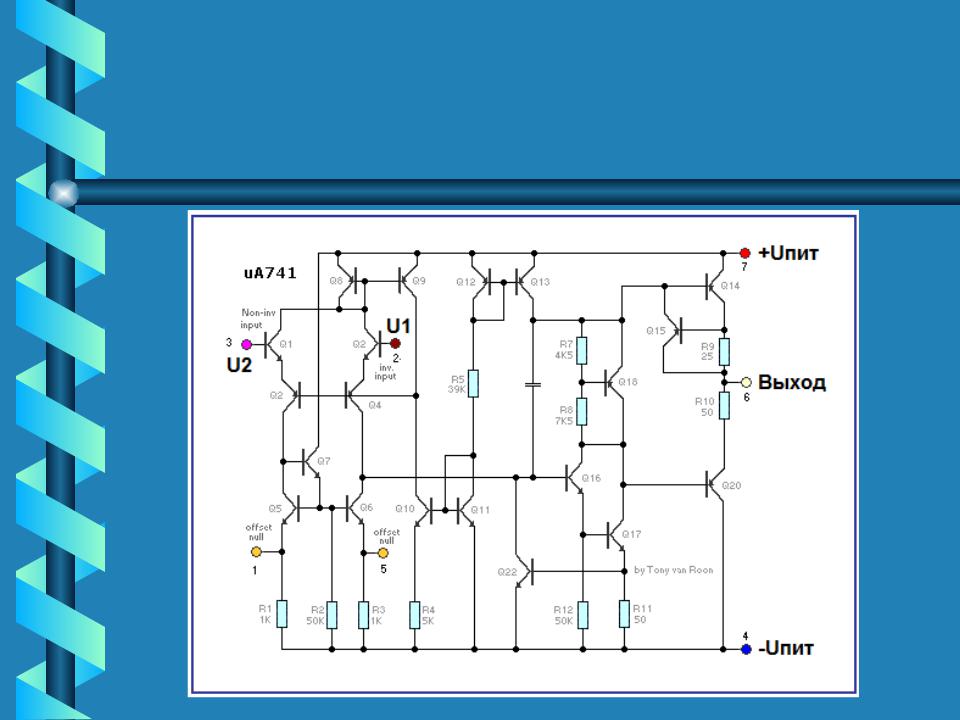Click the capacitor symbol below Q13
The width and height of the screenshot is (960, 720).
(x=533, y=385)
